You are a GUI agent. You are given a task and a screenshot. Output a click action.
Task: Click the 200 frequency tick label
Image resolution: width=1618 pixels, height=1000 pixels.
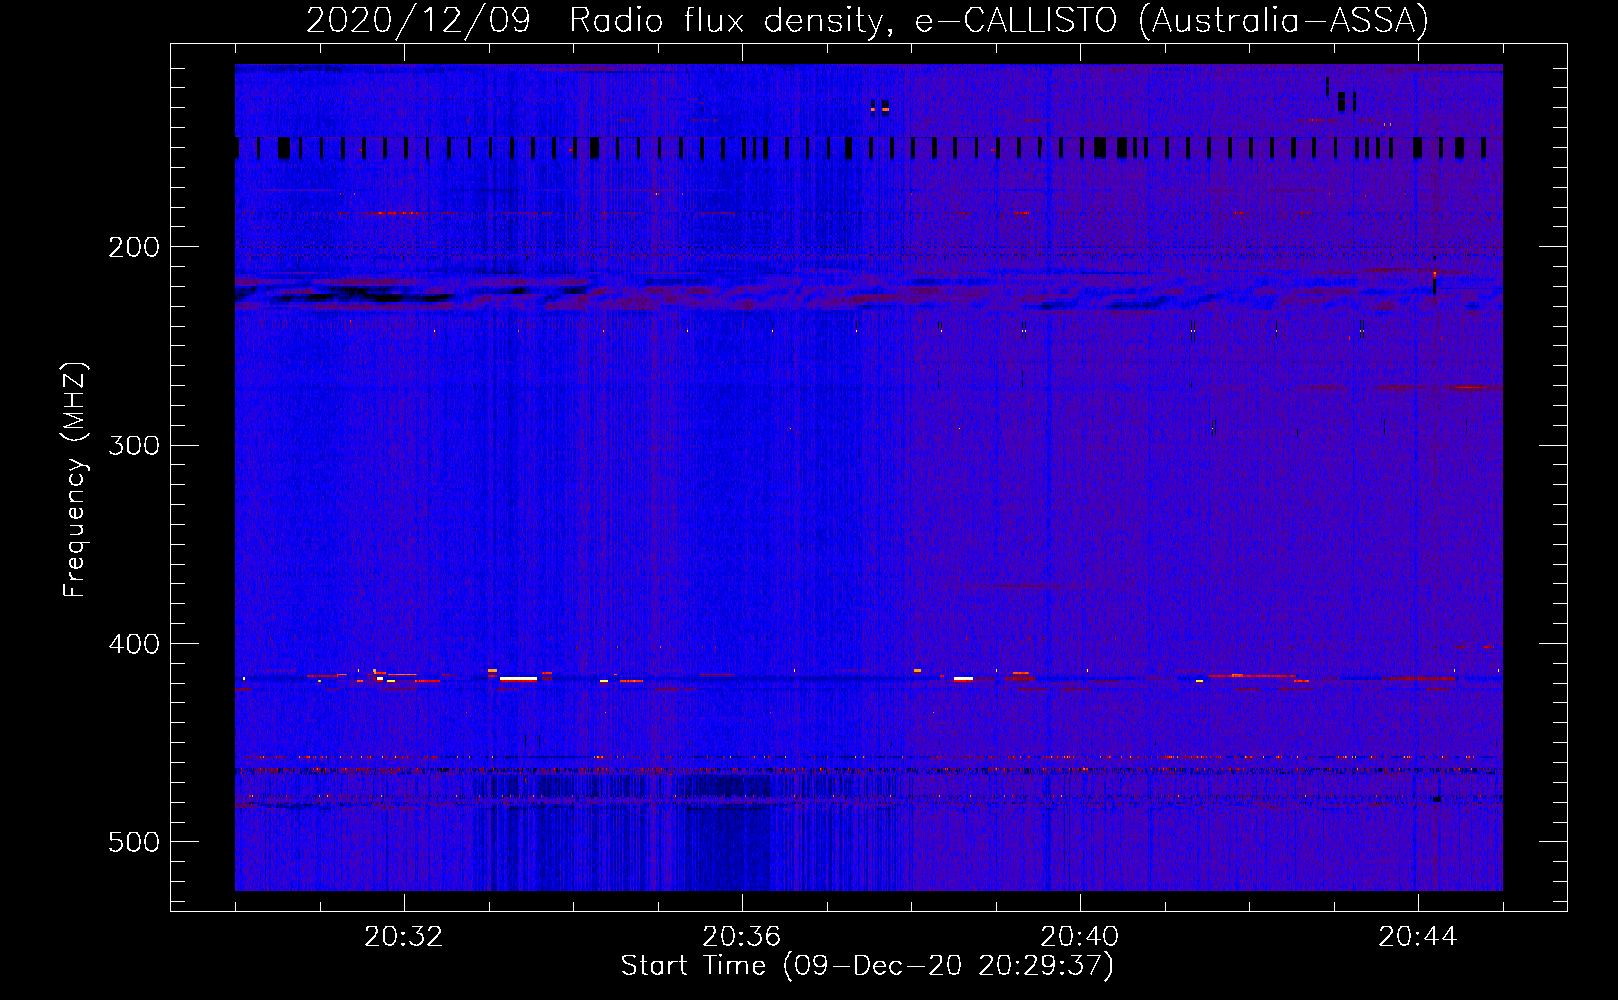[x=134, y=247]
